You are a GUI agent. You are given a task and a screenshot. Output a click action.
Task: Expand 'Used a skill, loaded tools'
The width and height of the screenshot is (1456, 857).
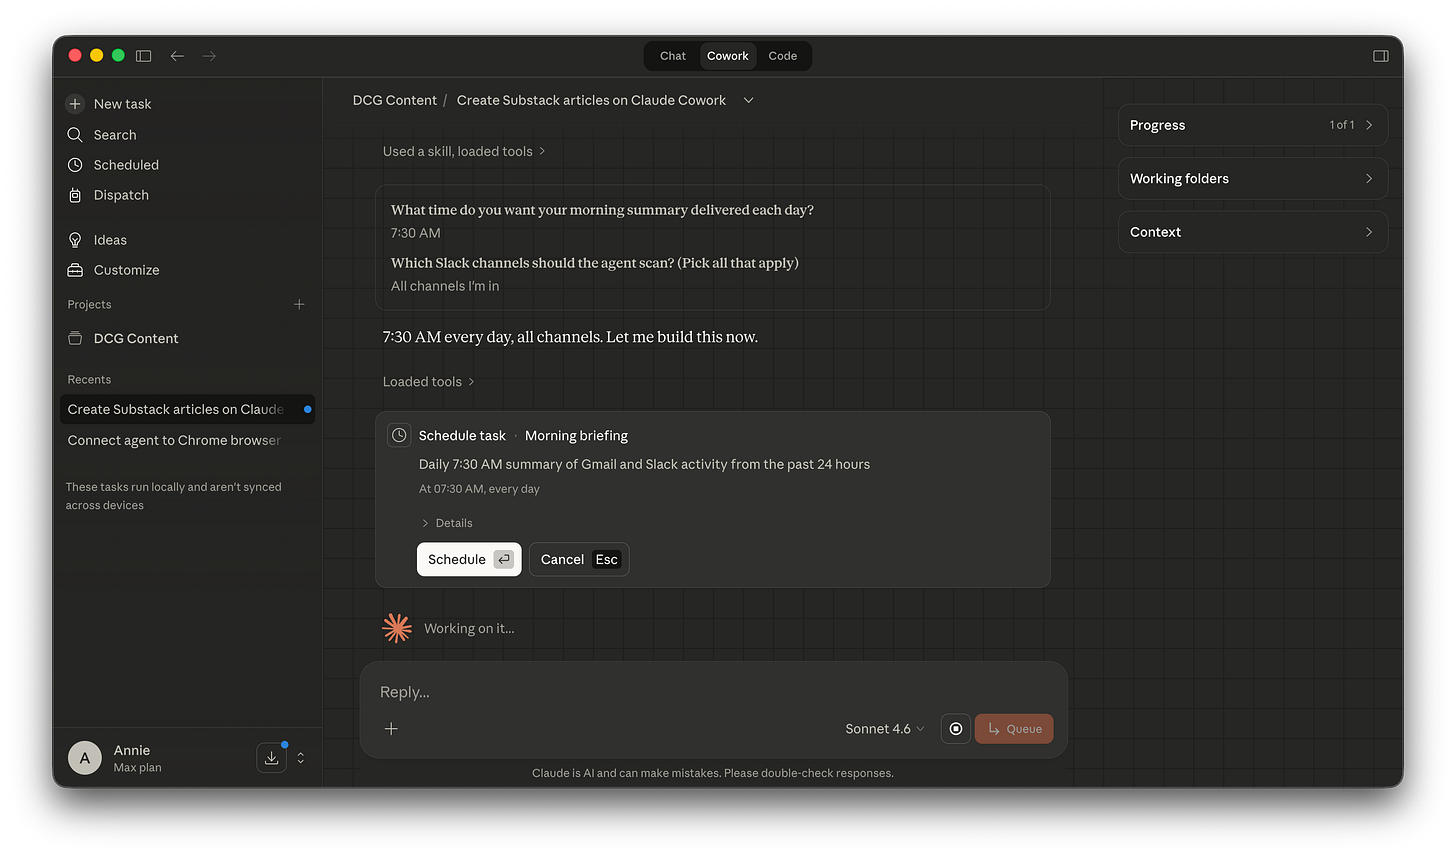pyautogui.click(x=464, y=151)
